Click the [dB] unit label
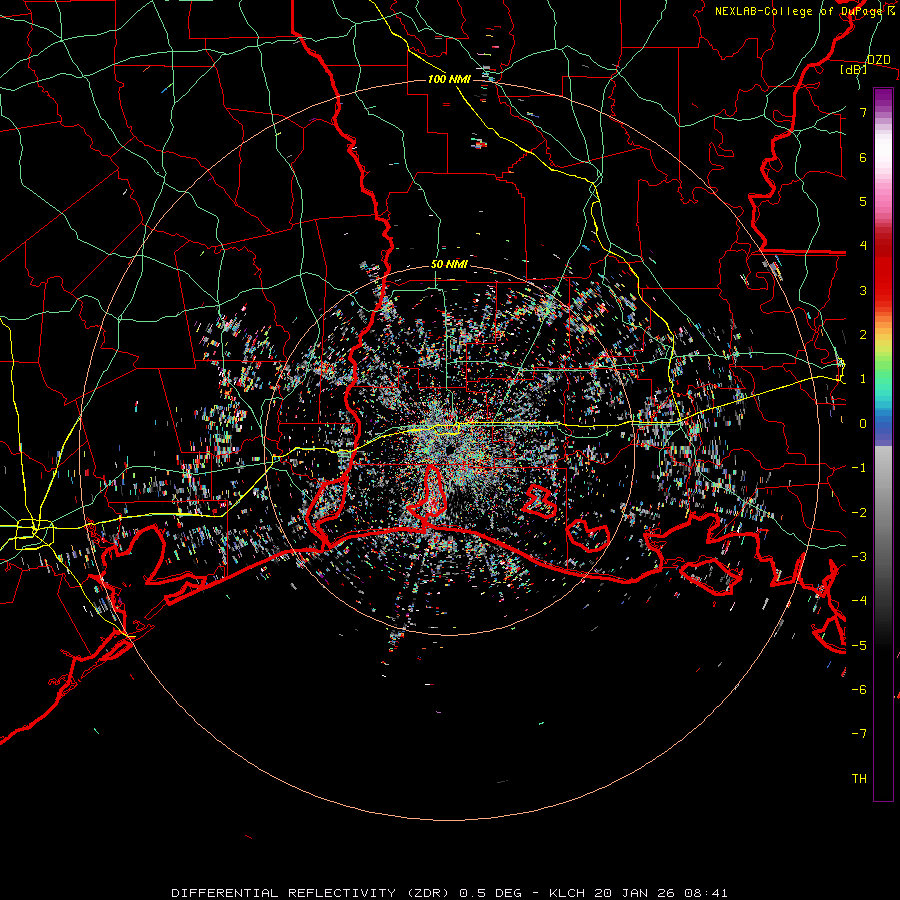The height and width of the screenshot is (900, 900). click(854, 69)
